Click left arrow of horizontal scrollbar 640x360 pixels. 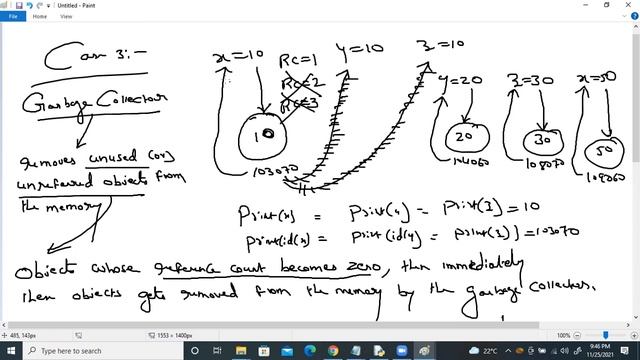pos(4,325)
